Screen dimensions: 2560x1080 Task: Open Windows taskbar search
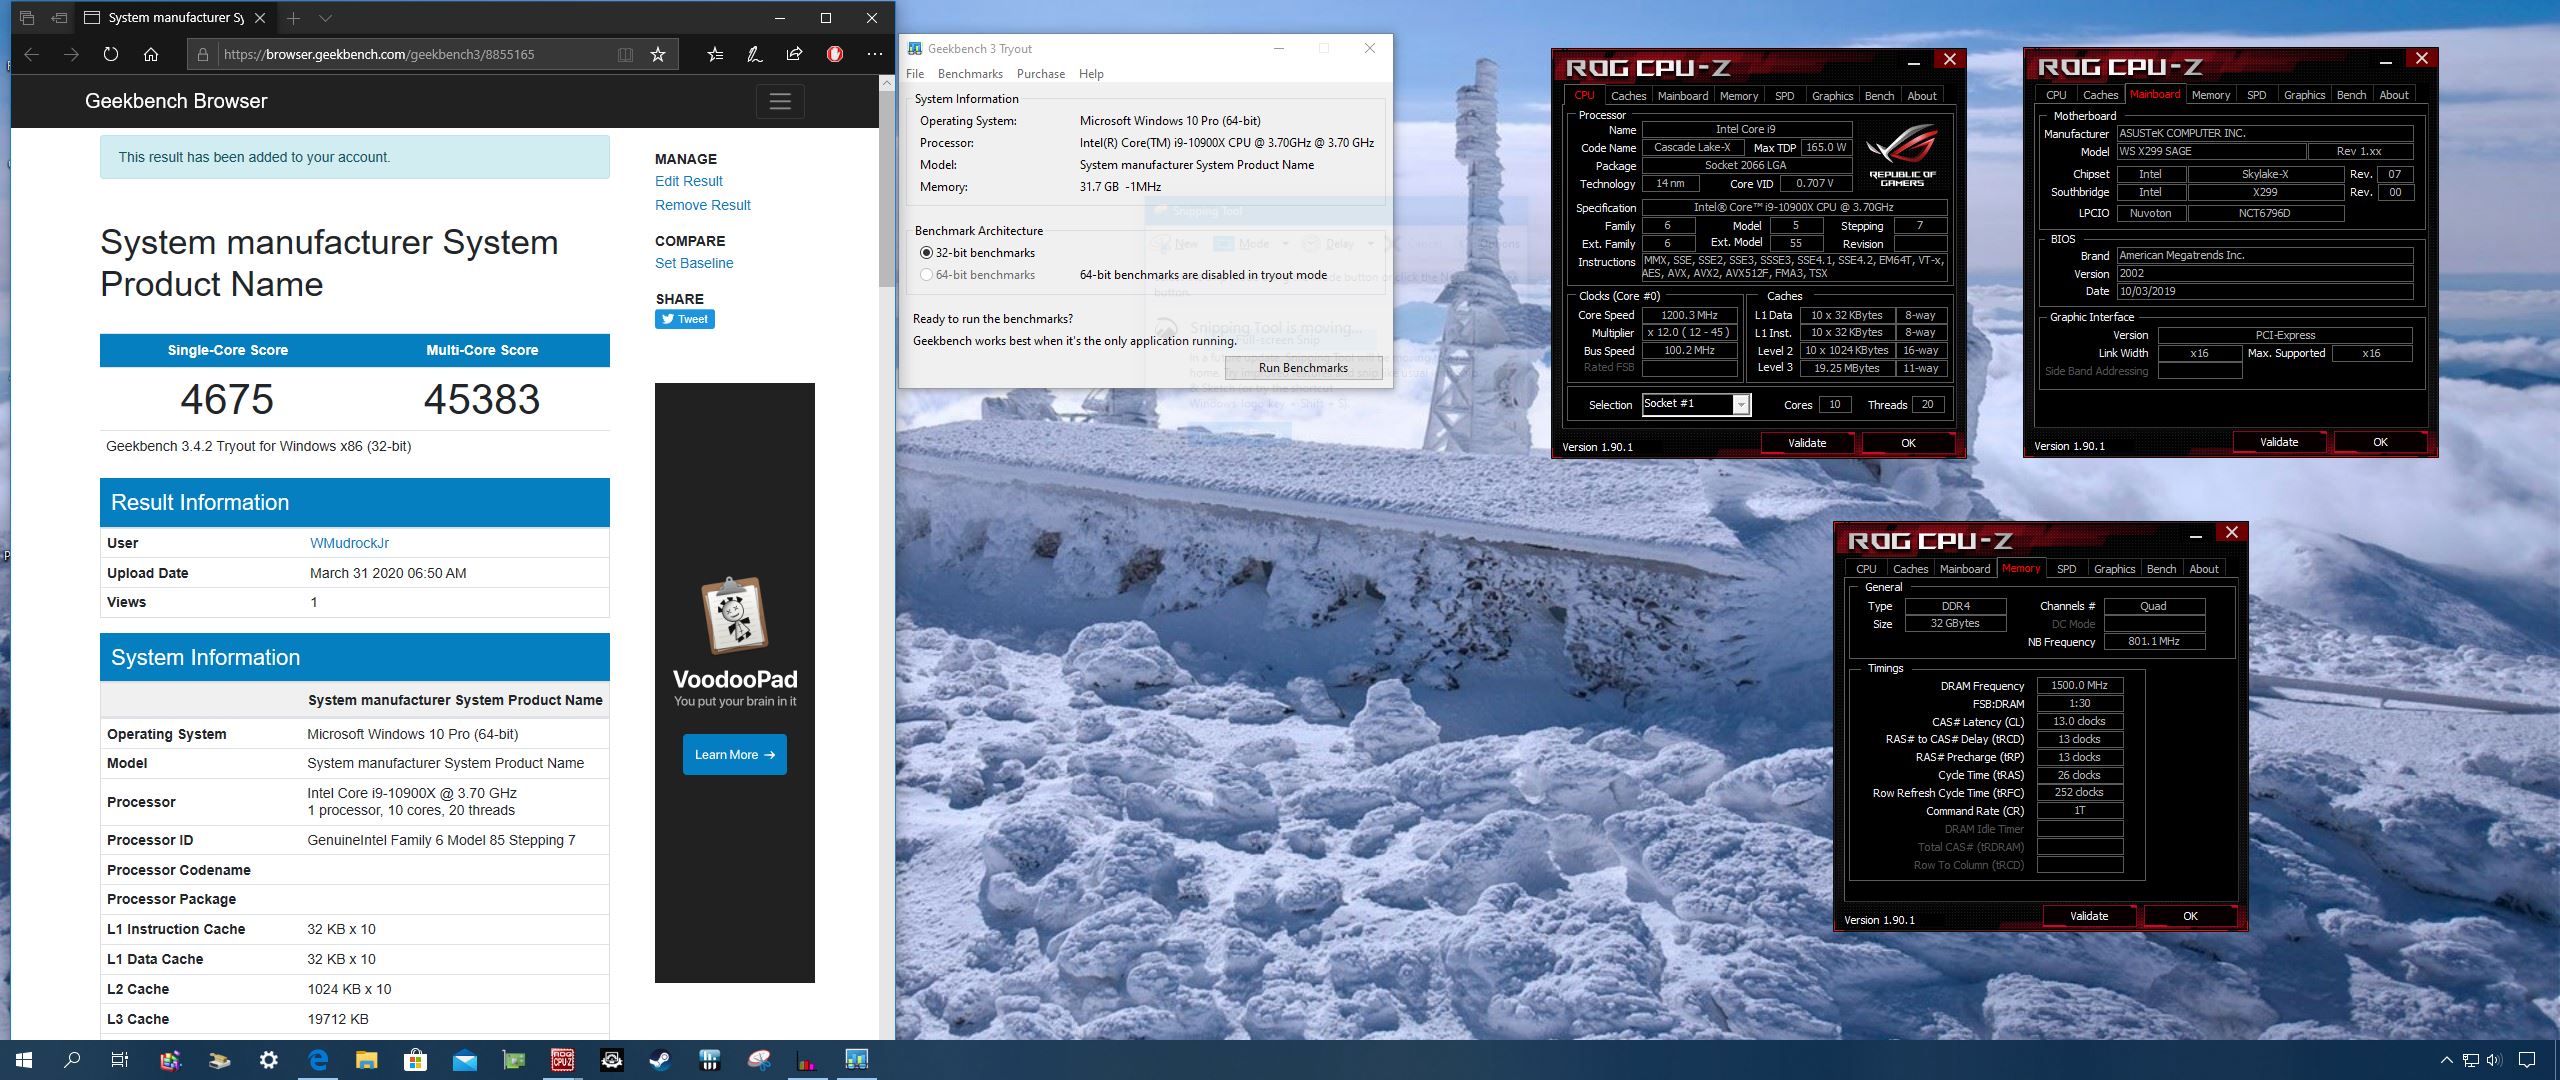pos(72,1060)
